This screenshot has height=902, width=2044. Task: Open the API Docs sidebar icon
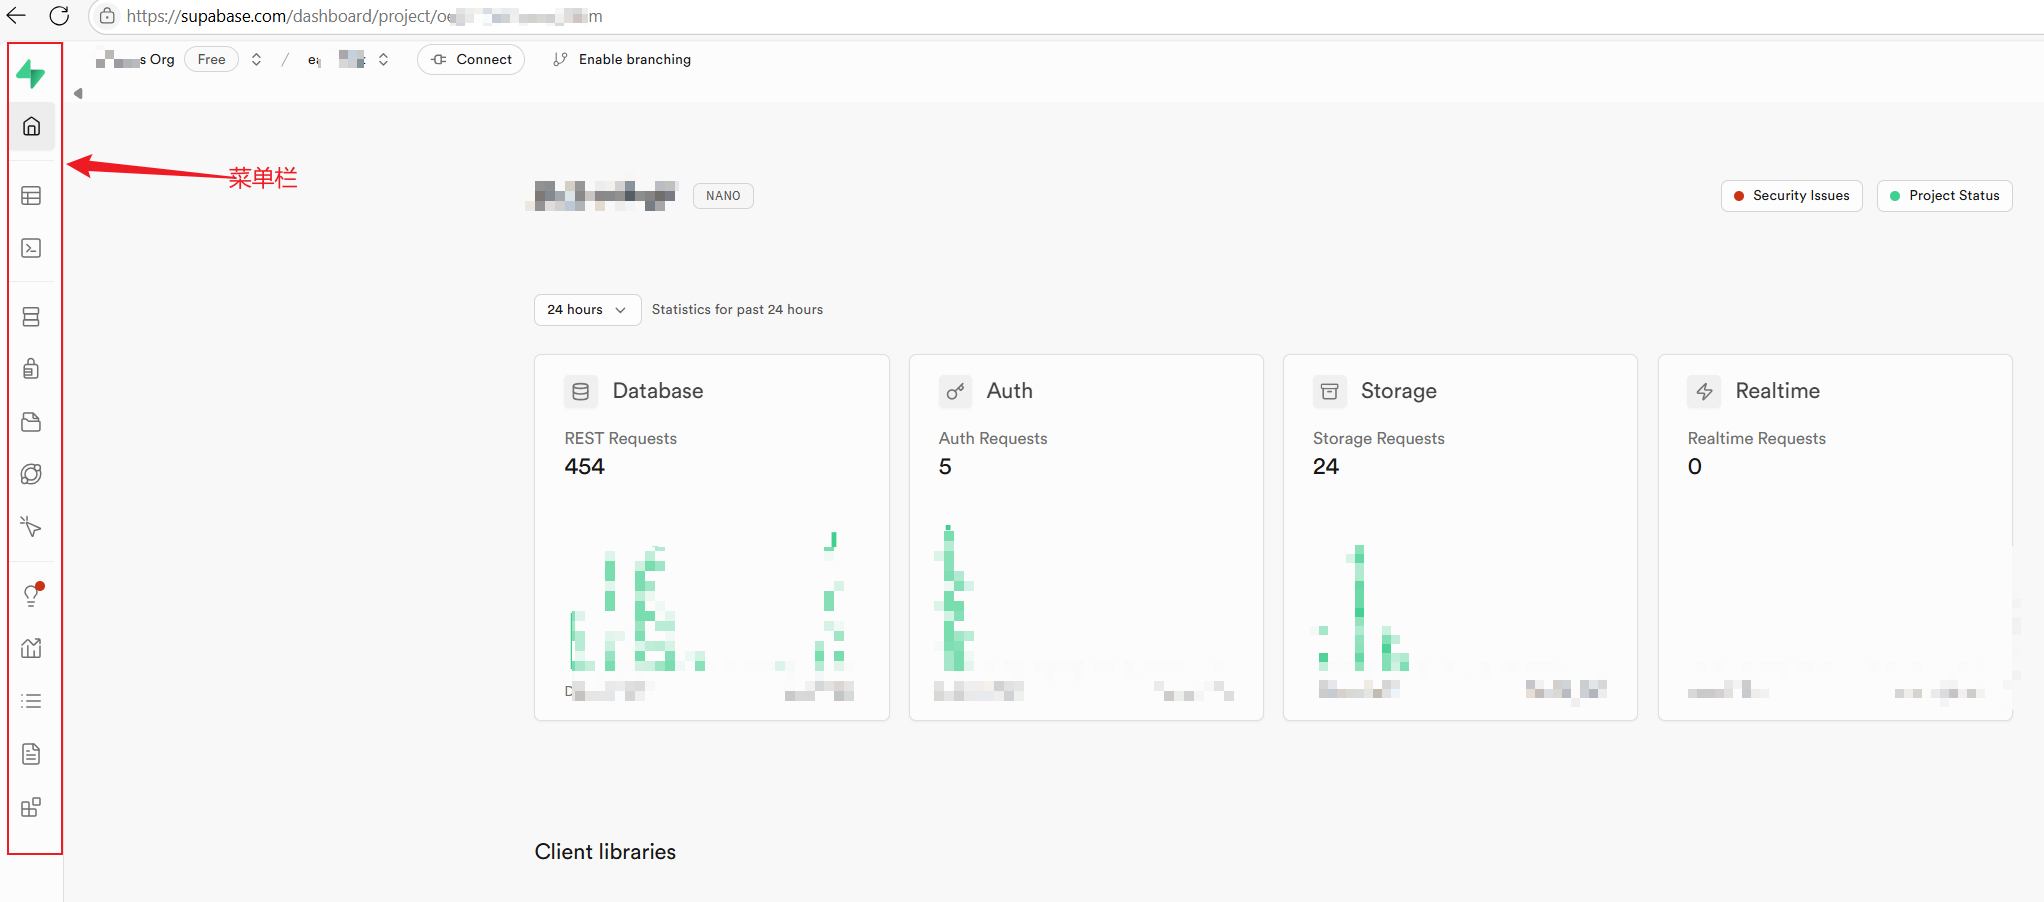(31, 754)
